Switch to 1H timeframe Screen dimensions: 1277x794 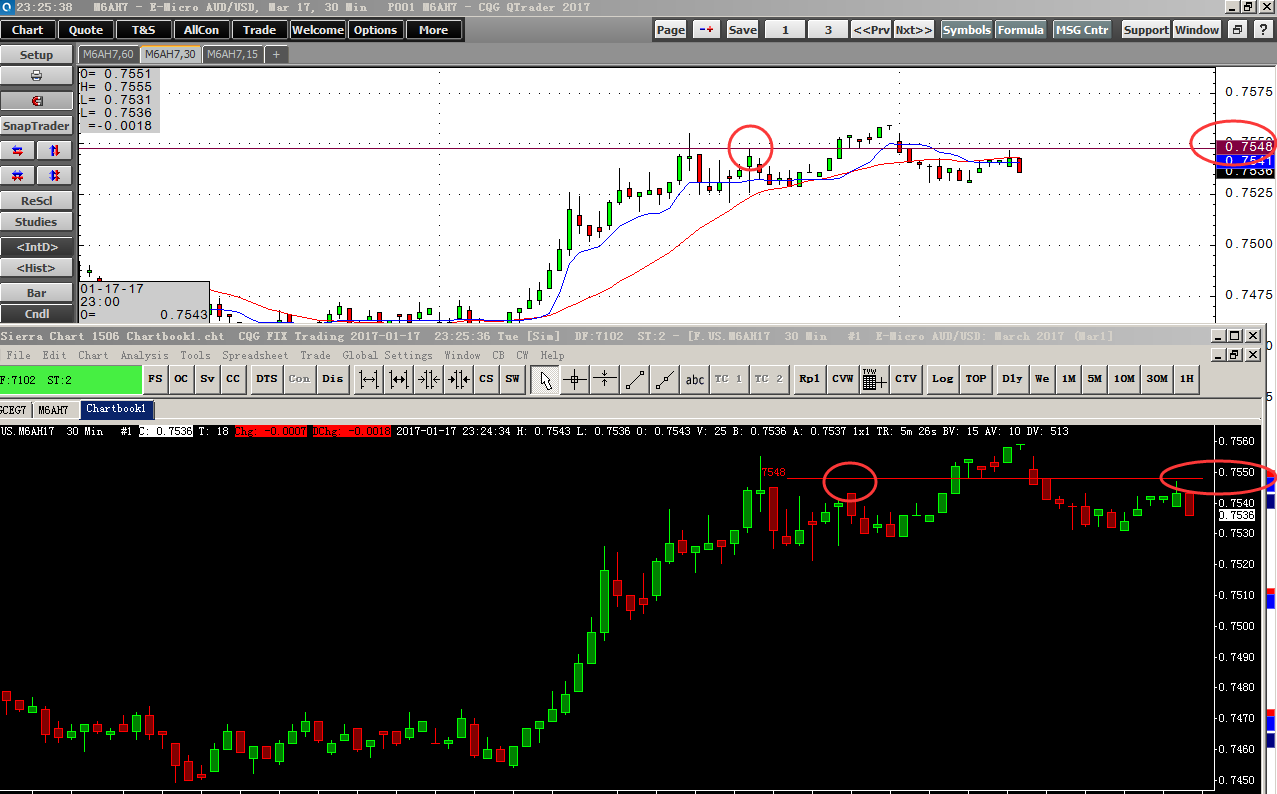[x=1187, y=379]
